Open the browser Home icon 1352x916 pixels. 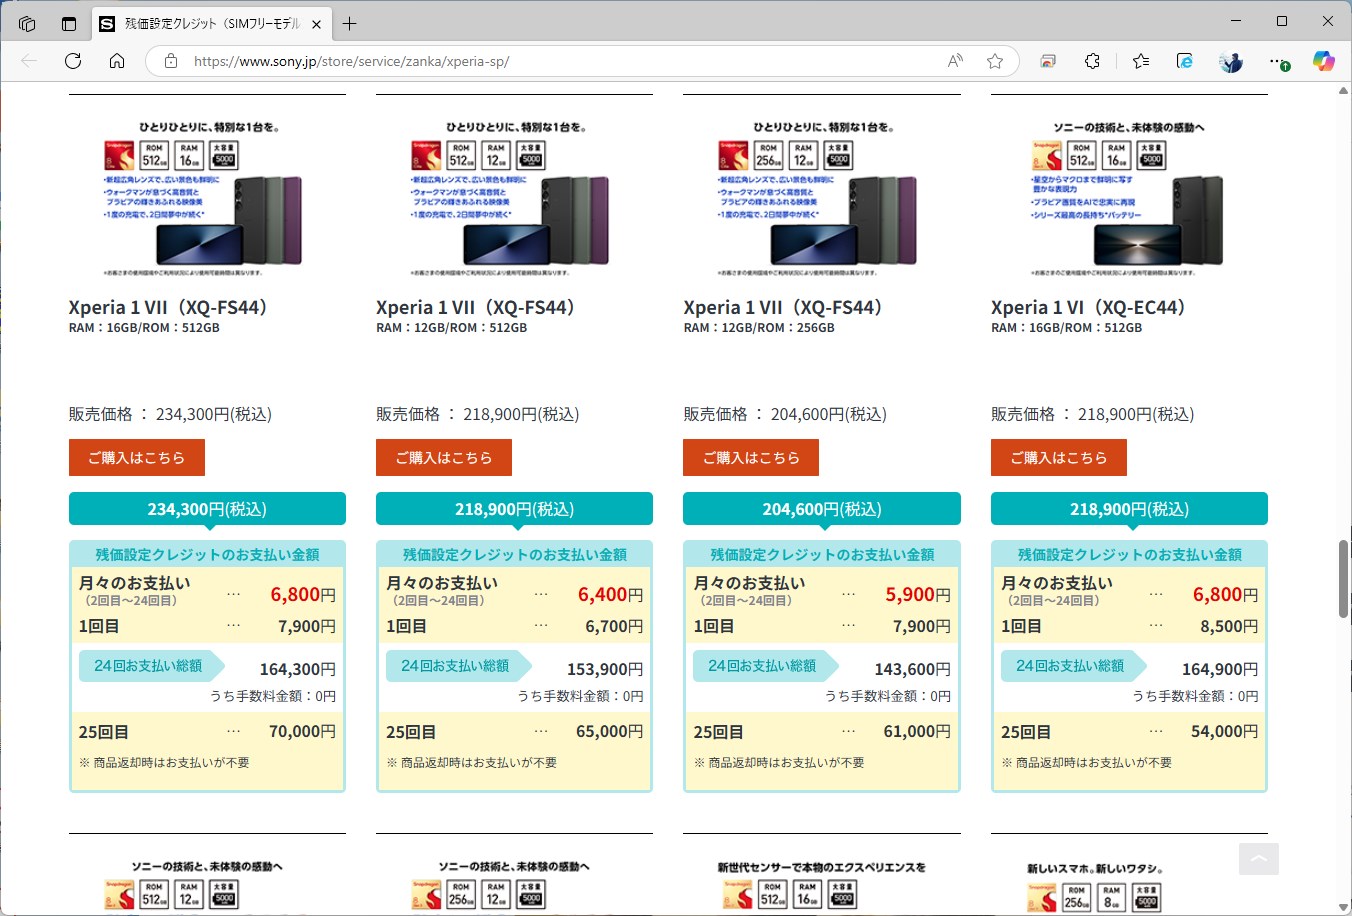[x=117, y=61]
